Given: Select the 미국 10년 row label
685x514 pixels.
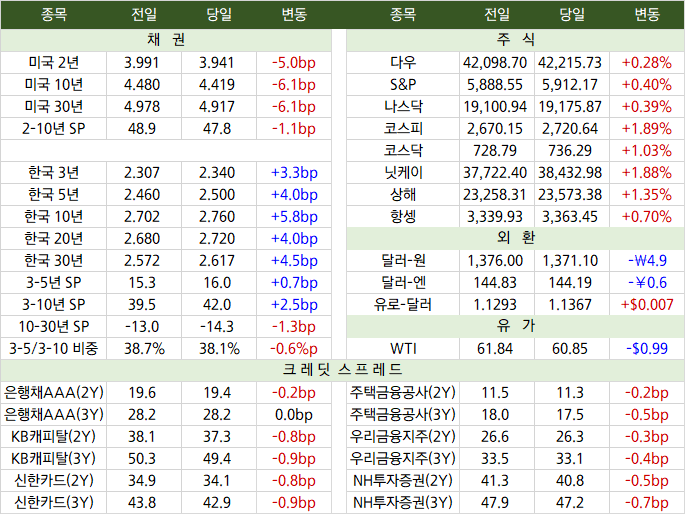Looking at the screenshot, I should pyautogui.click(x=54, y=85).
